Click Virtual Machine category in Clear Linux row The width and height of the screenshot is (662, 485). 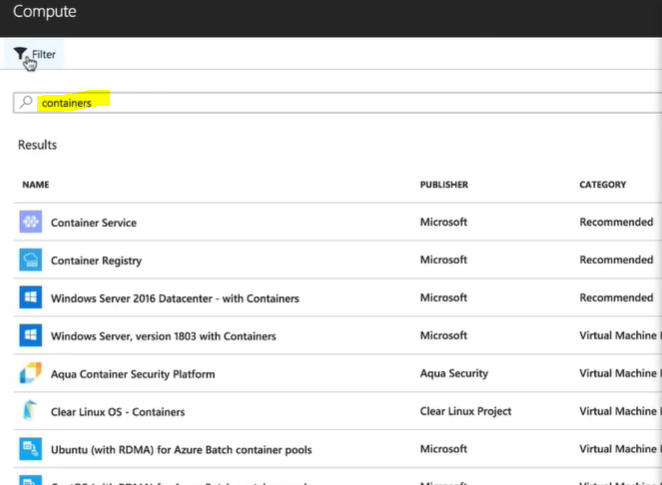[620, 411]
